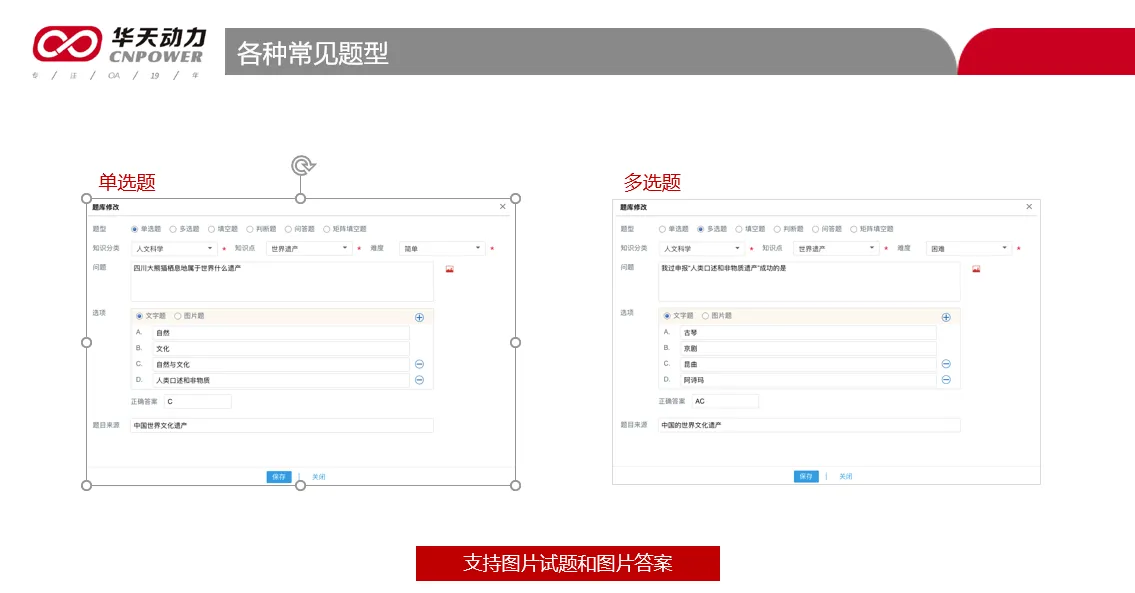Click image upload icon beside the 我过申报 question
Screen dimensions: 1135x593
(976, 269)
